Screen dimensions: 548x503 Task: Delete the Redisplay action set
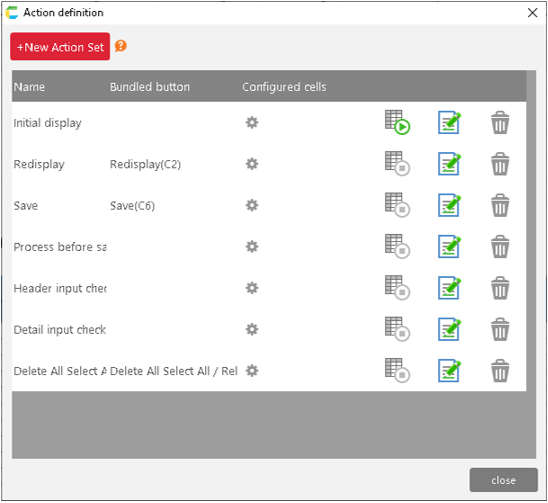point(500,164)
